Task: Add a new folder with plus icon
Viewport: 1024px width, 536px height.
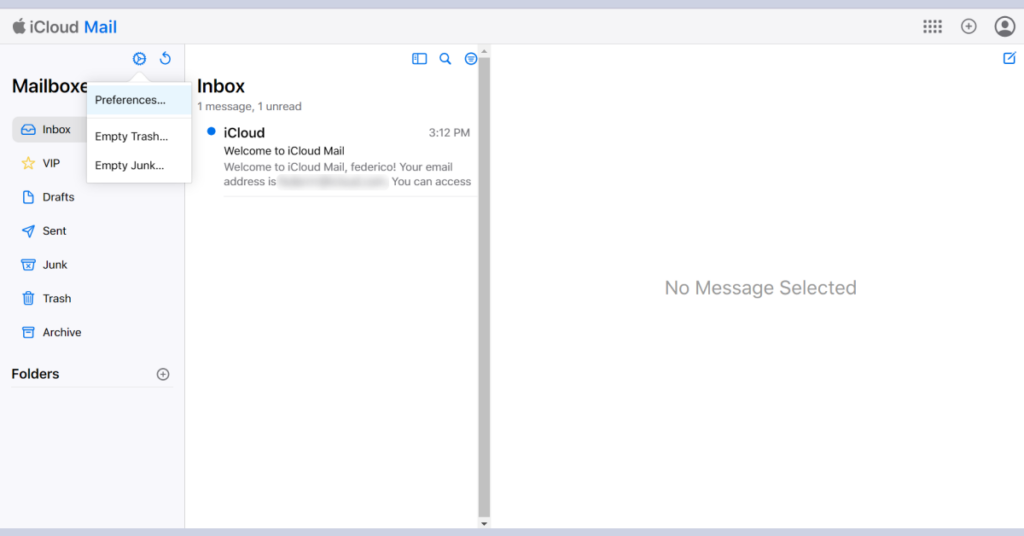Action: coord(163,374)
